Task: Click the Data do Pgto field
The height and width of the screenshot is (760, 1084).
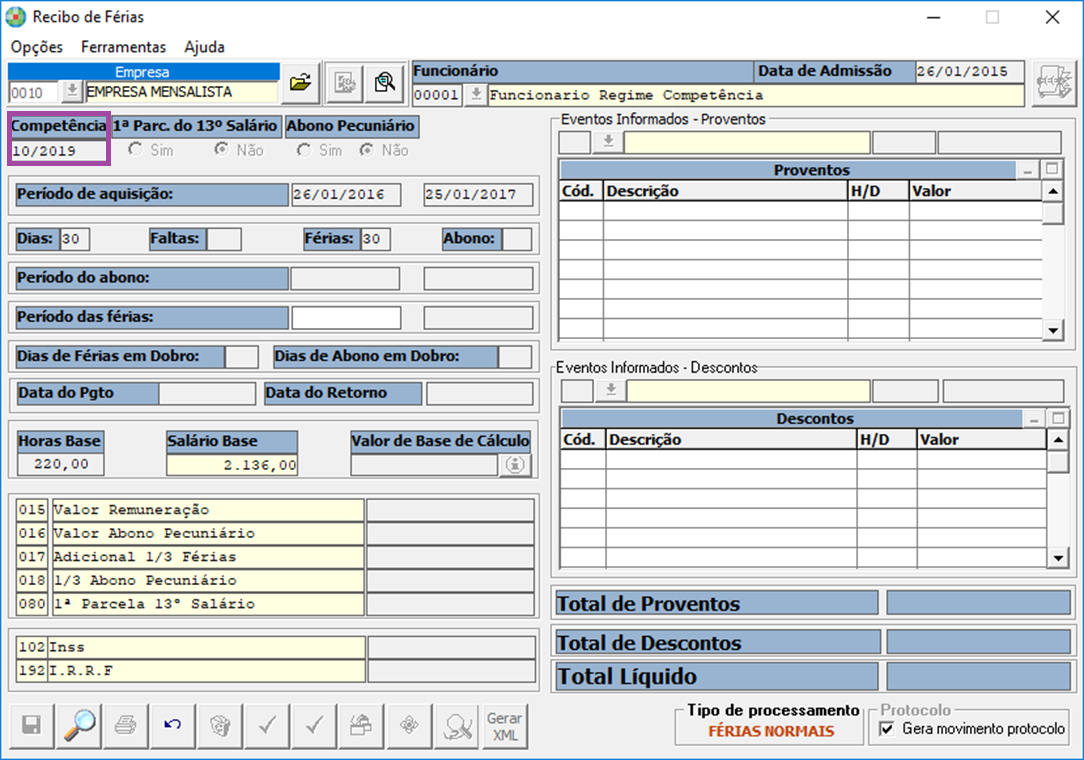Action: (207, 393)
